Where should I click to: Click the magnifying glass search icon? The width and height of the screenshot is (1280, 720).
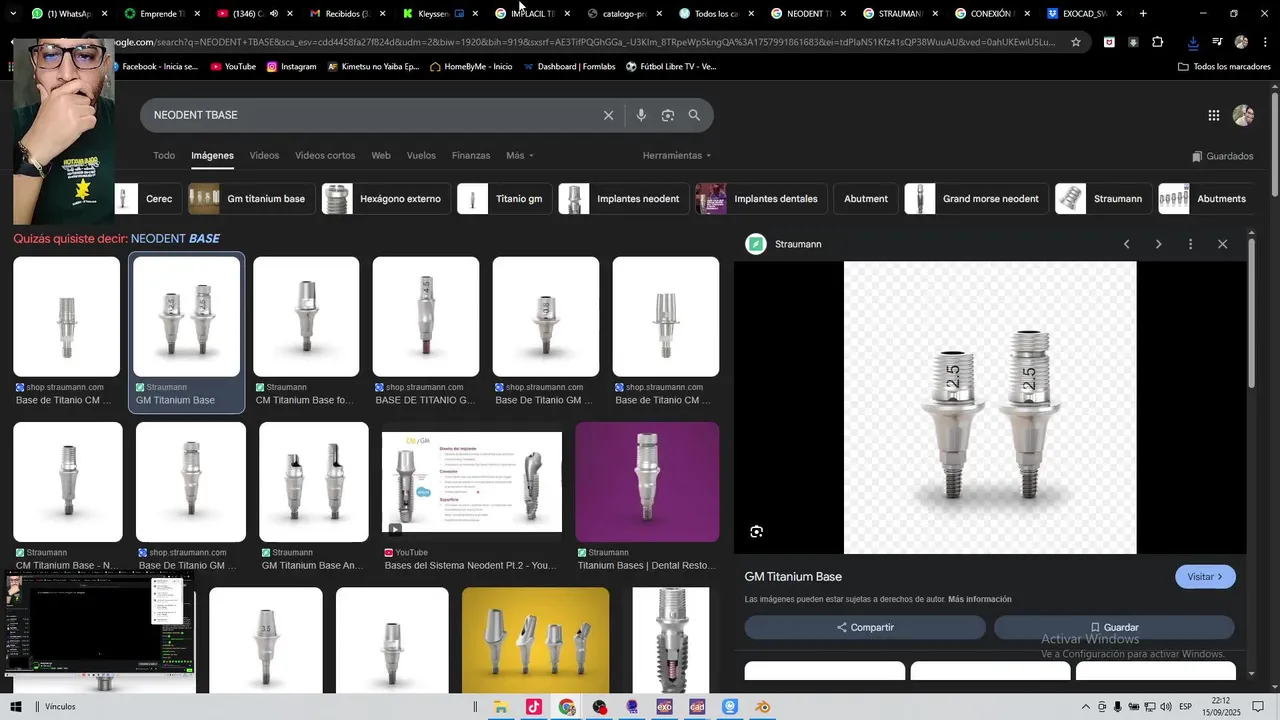pos(694,115)
